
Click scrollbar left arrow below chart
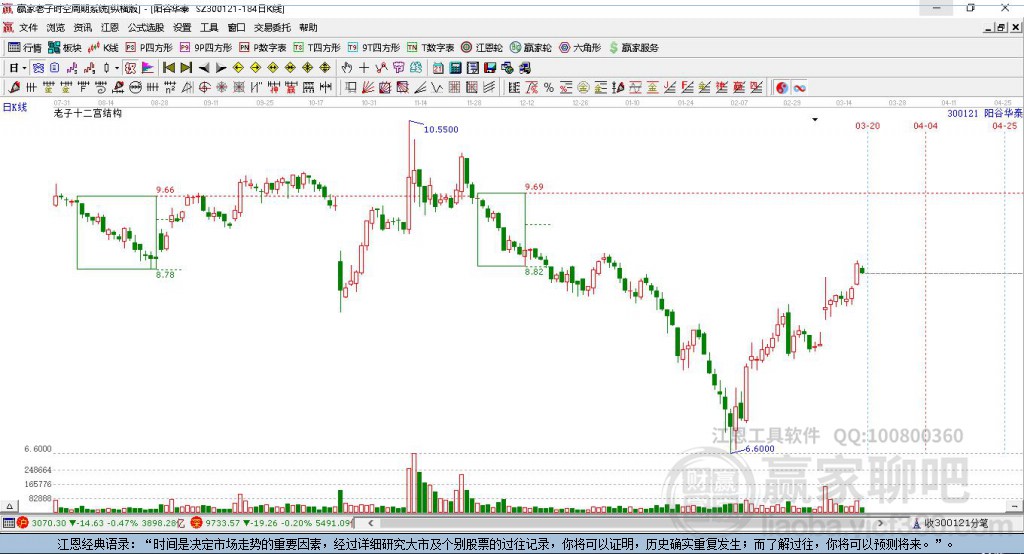pos(370,523)
